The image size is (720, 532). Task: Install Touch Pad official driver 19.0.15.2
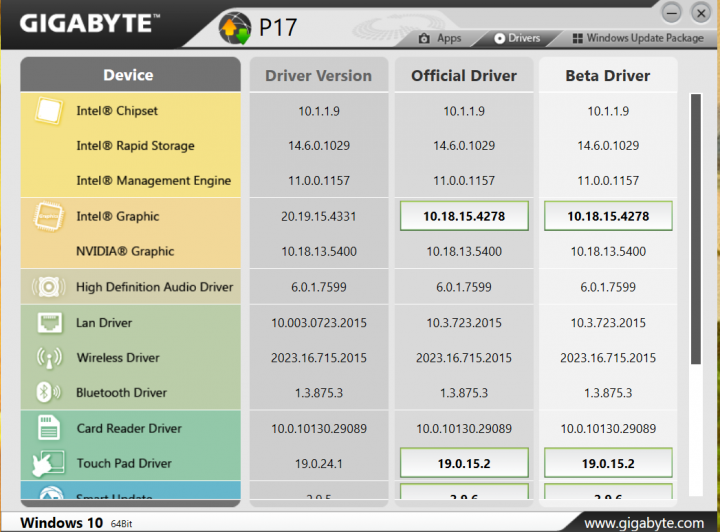pyautogui.click(x=464, y=463)
